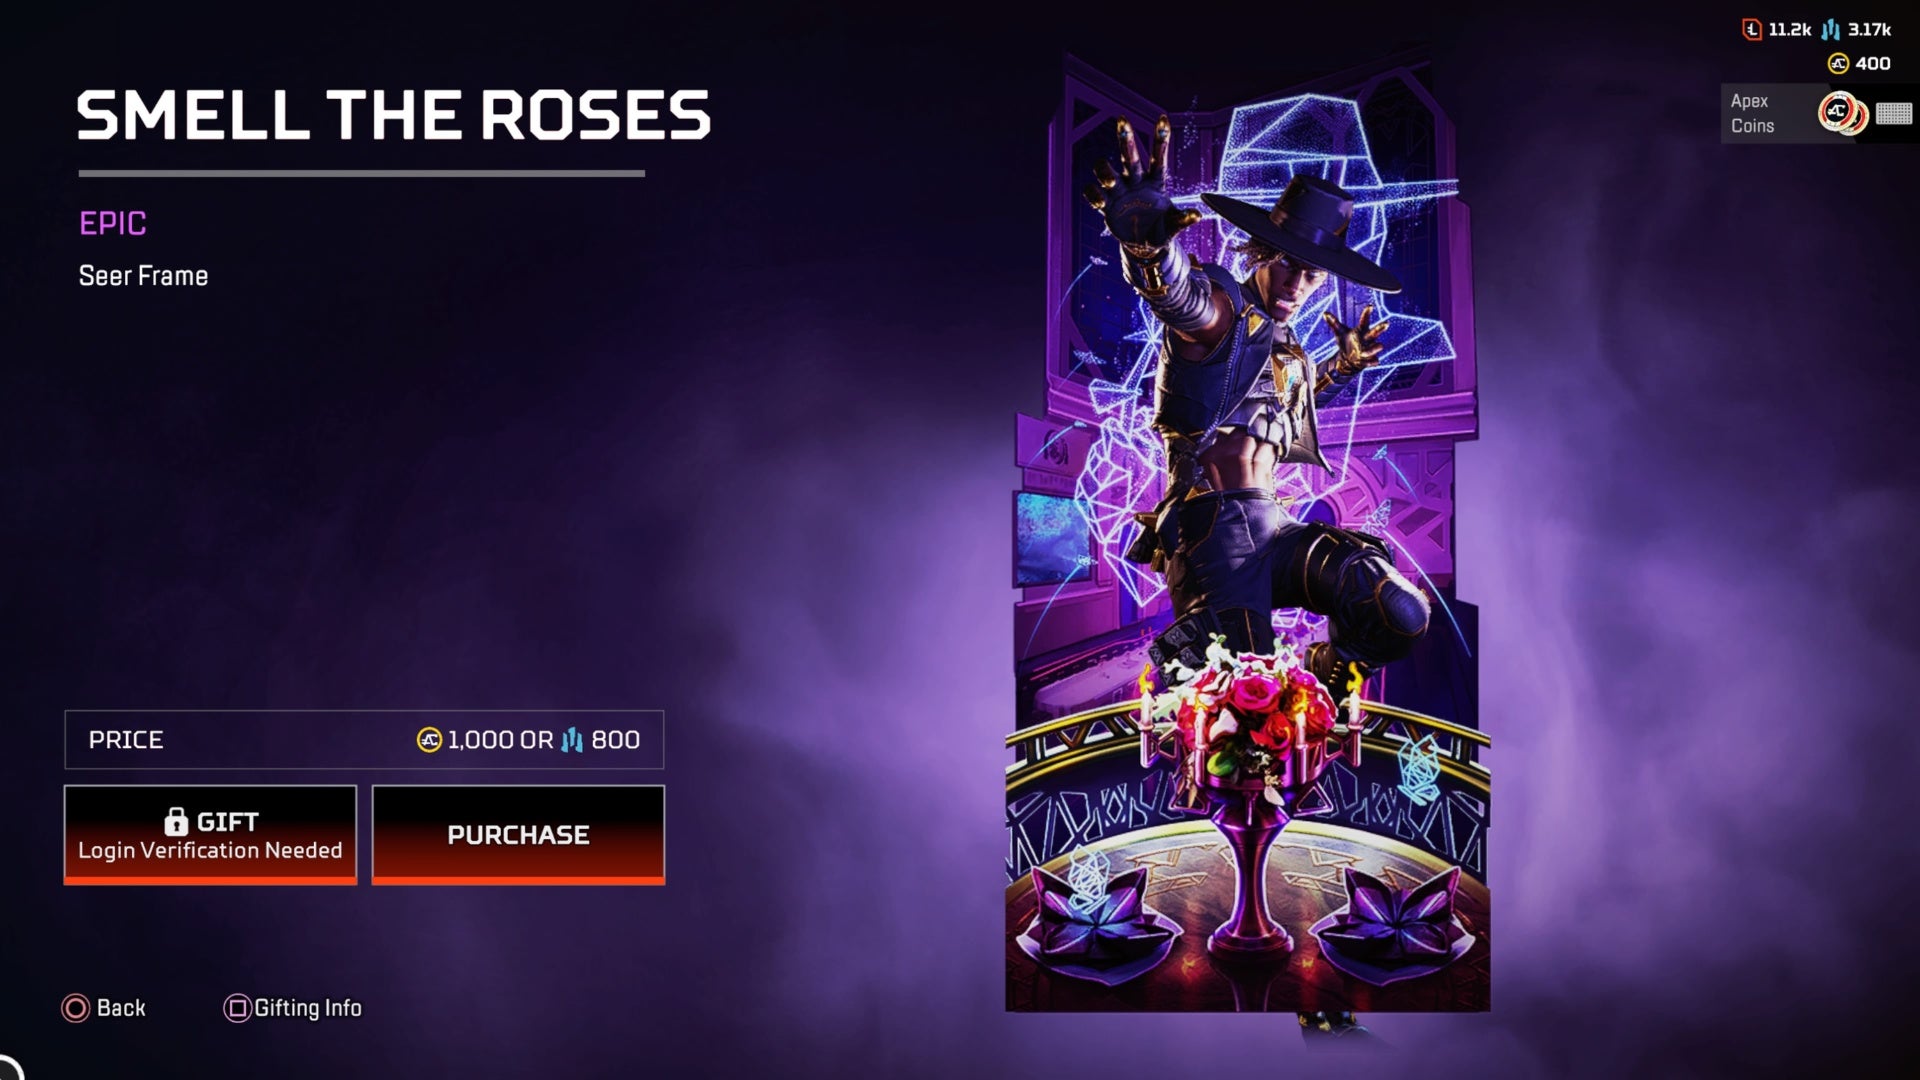Viewport: 1920px width, 1080px height.
Task: Click the Crafting Metals icon next to 800
Action: (572, 740)
